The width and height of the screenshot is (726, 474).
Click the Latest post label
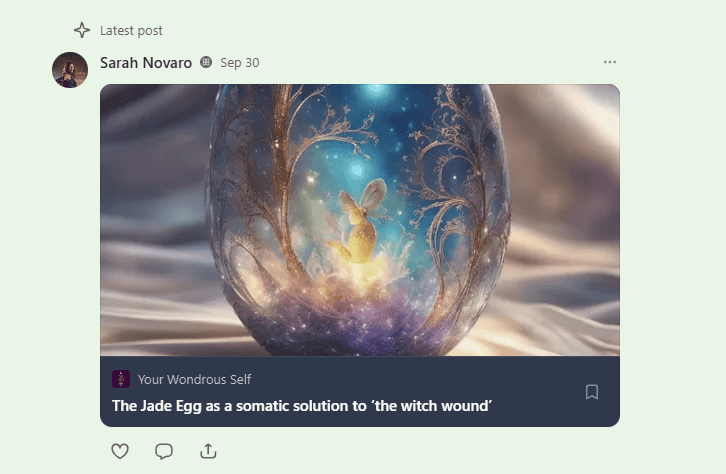tap(131, 31)
